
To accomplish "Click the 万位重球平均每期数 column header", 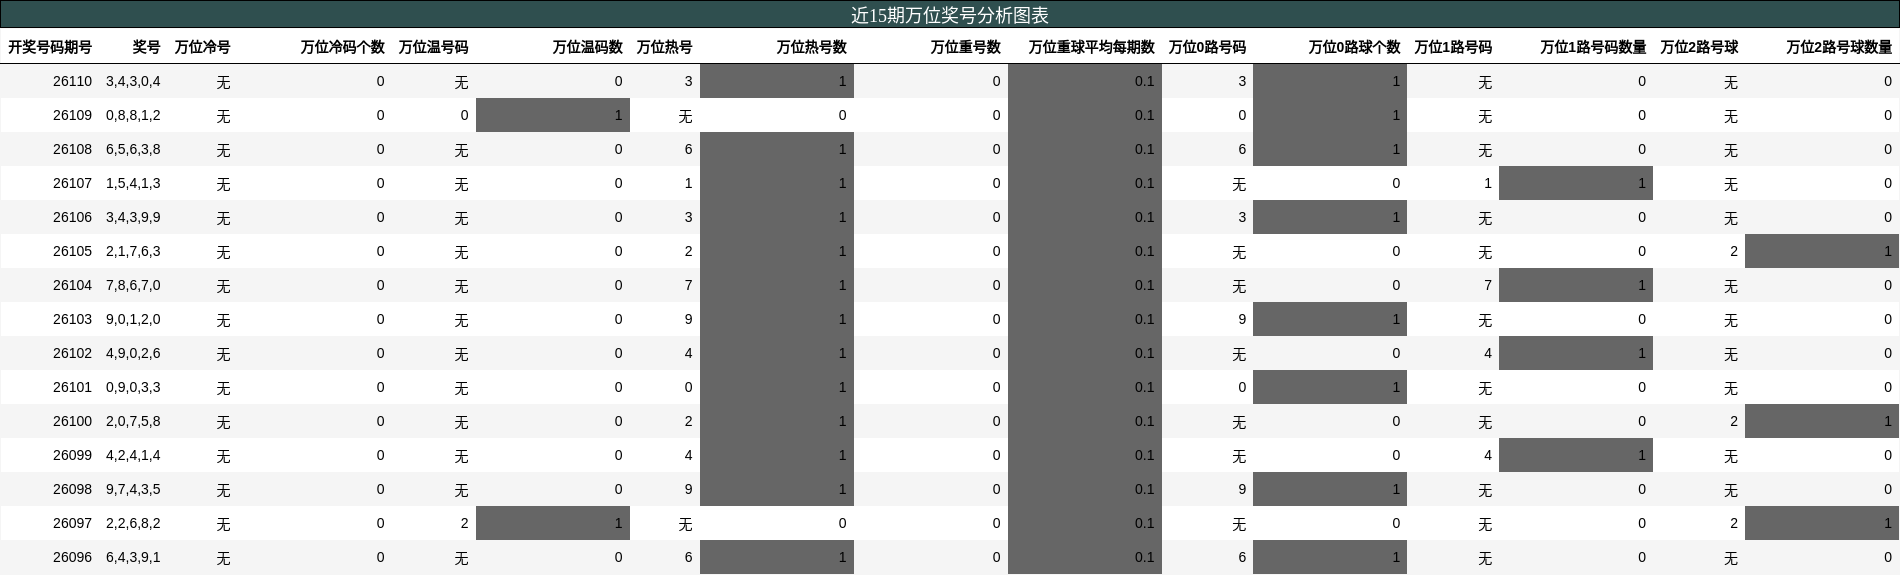I will (x=1091, y=47).
